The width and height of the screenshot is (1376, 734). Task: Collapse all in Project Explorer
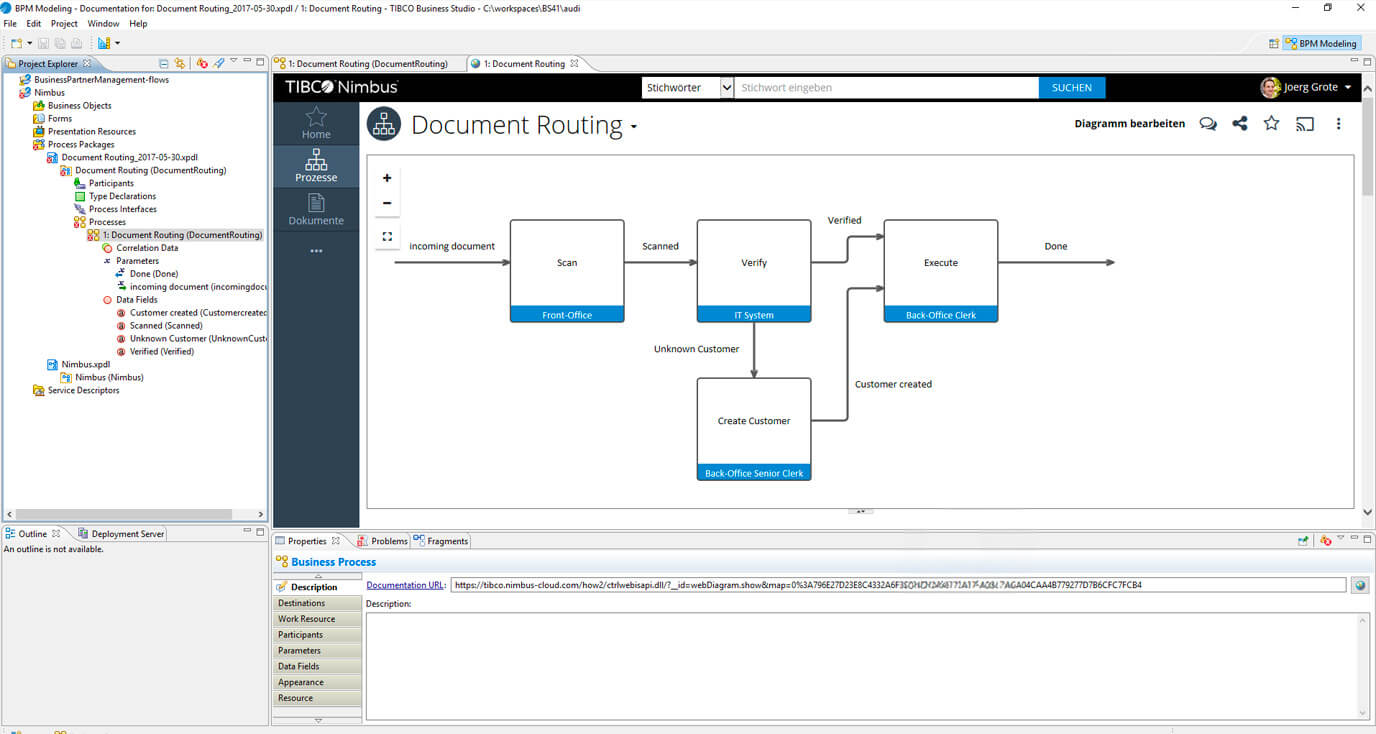pyautogui.click(x=164, y=63)
